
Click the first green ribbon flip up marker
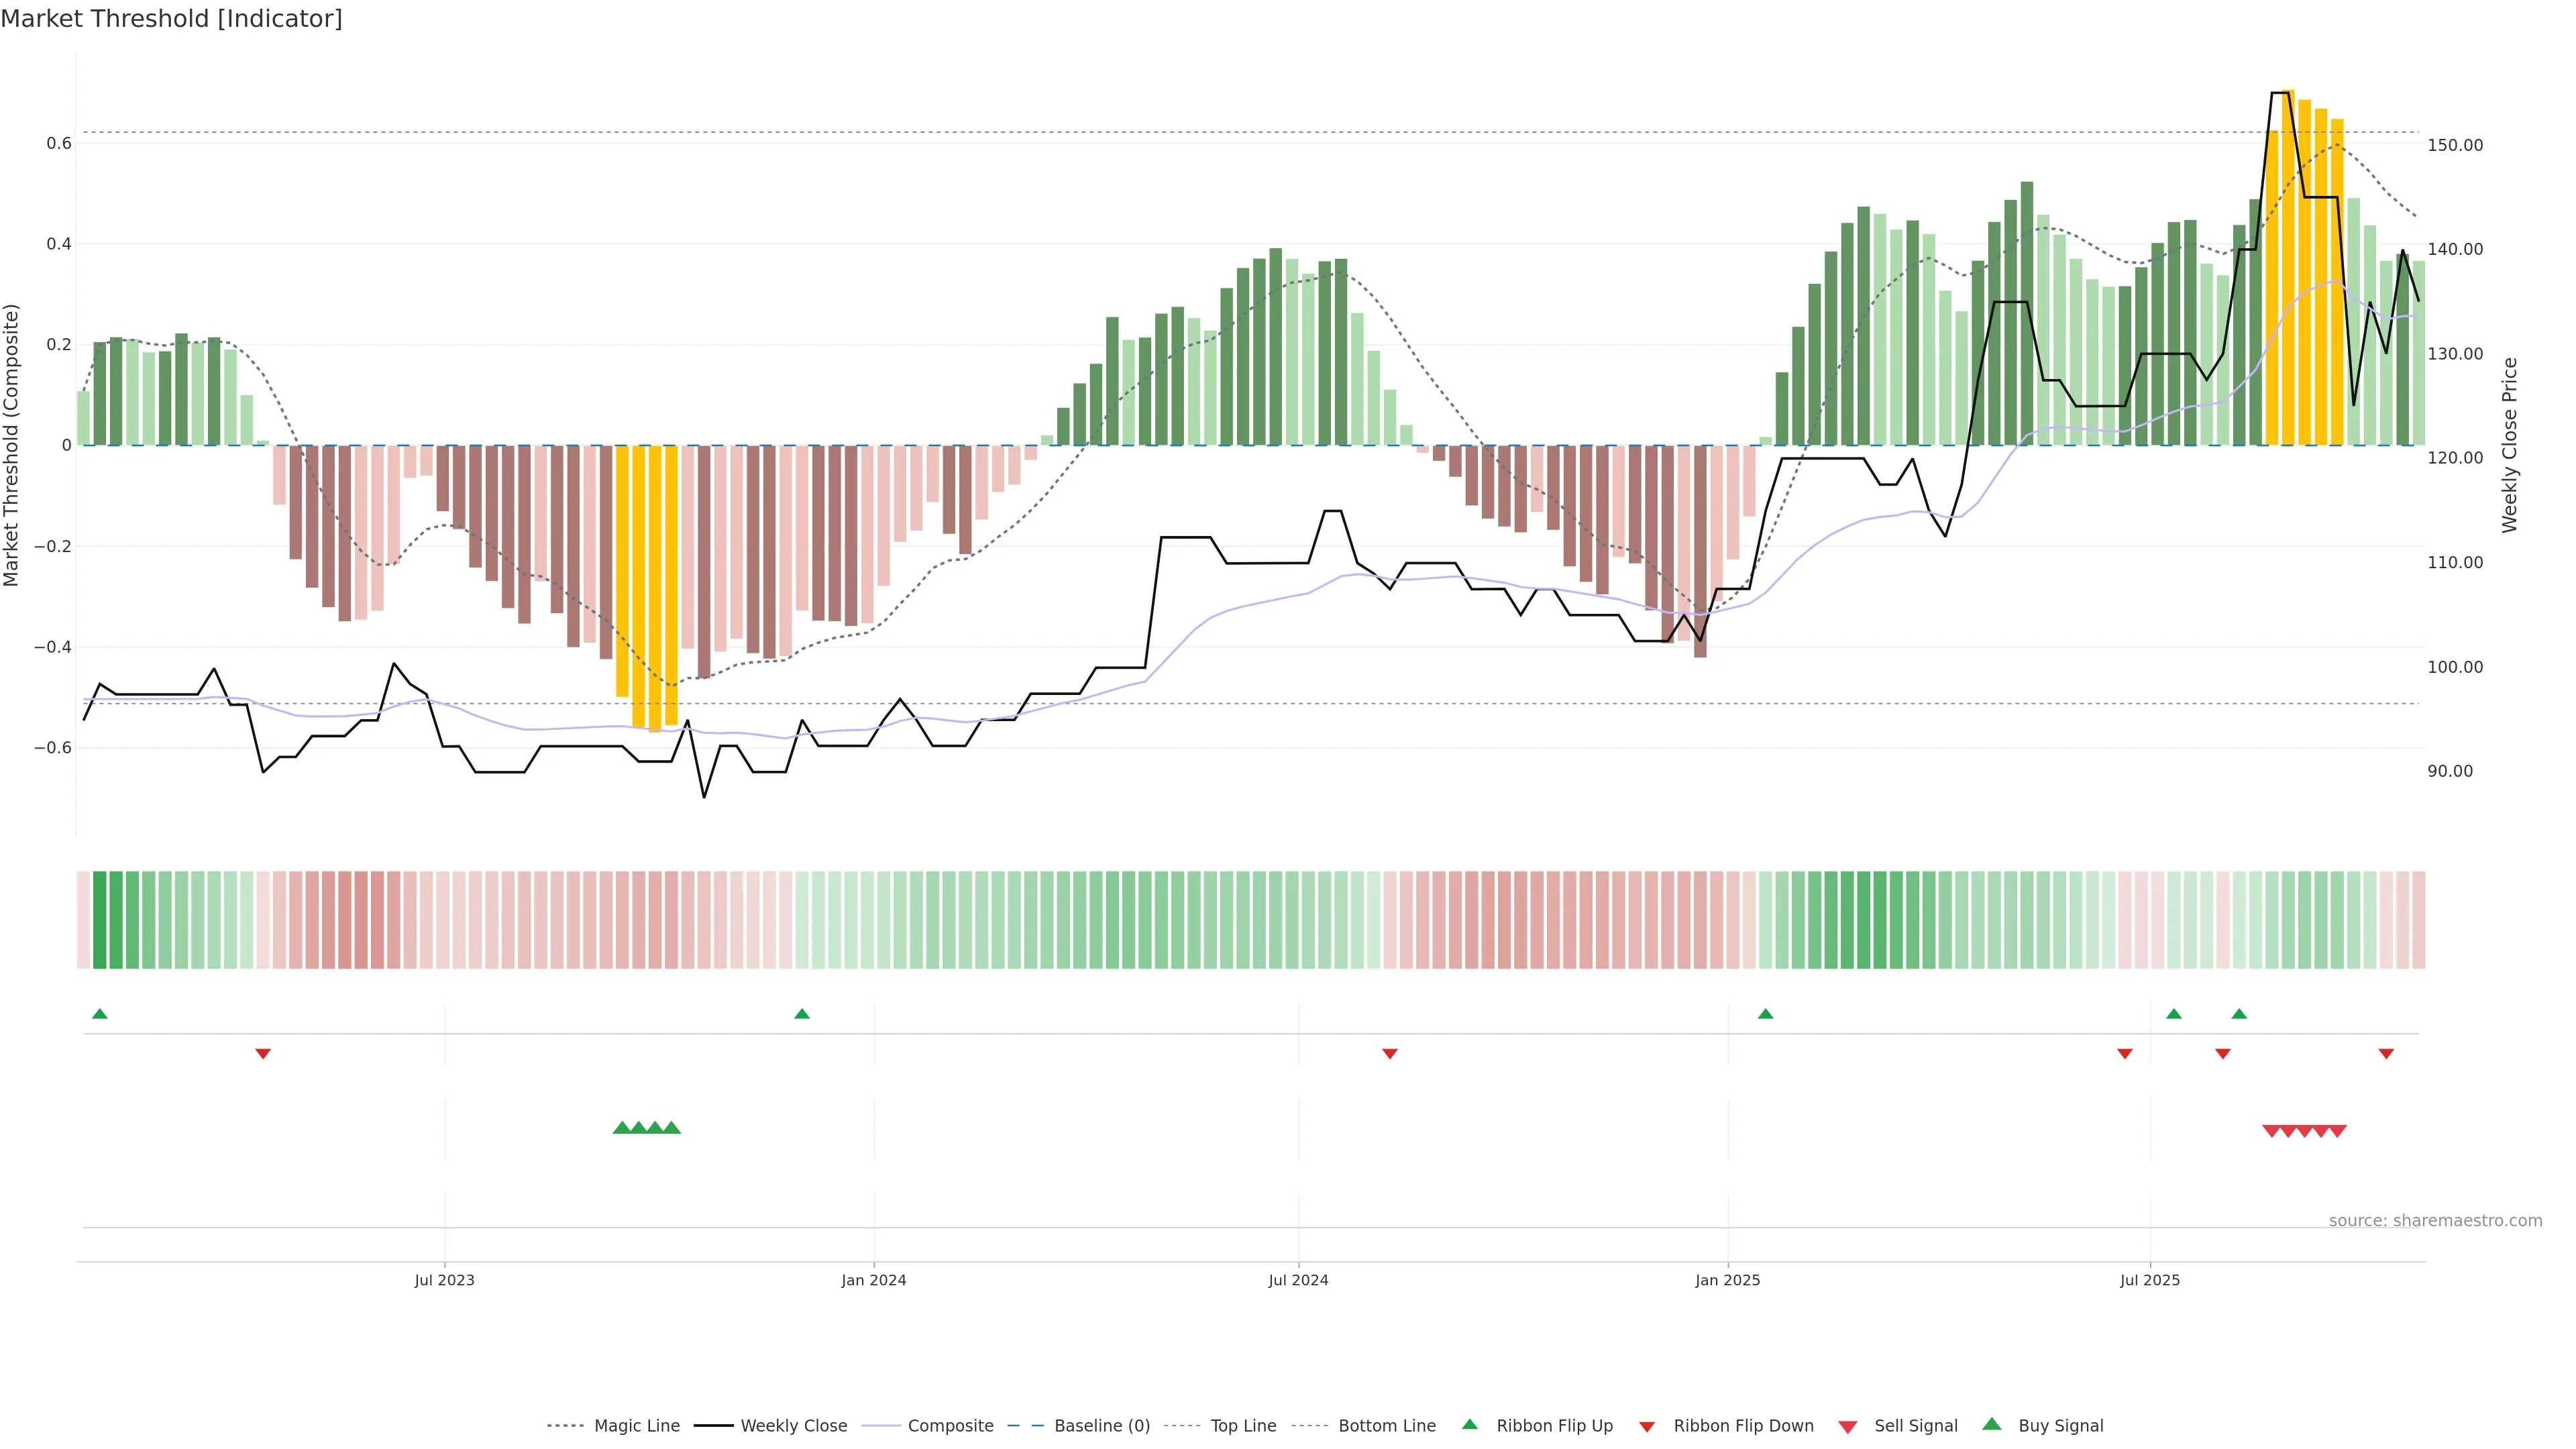[99, 1014]
